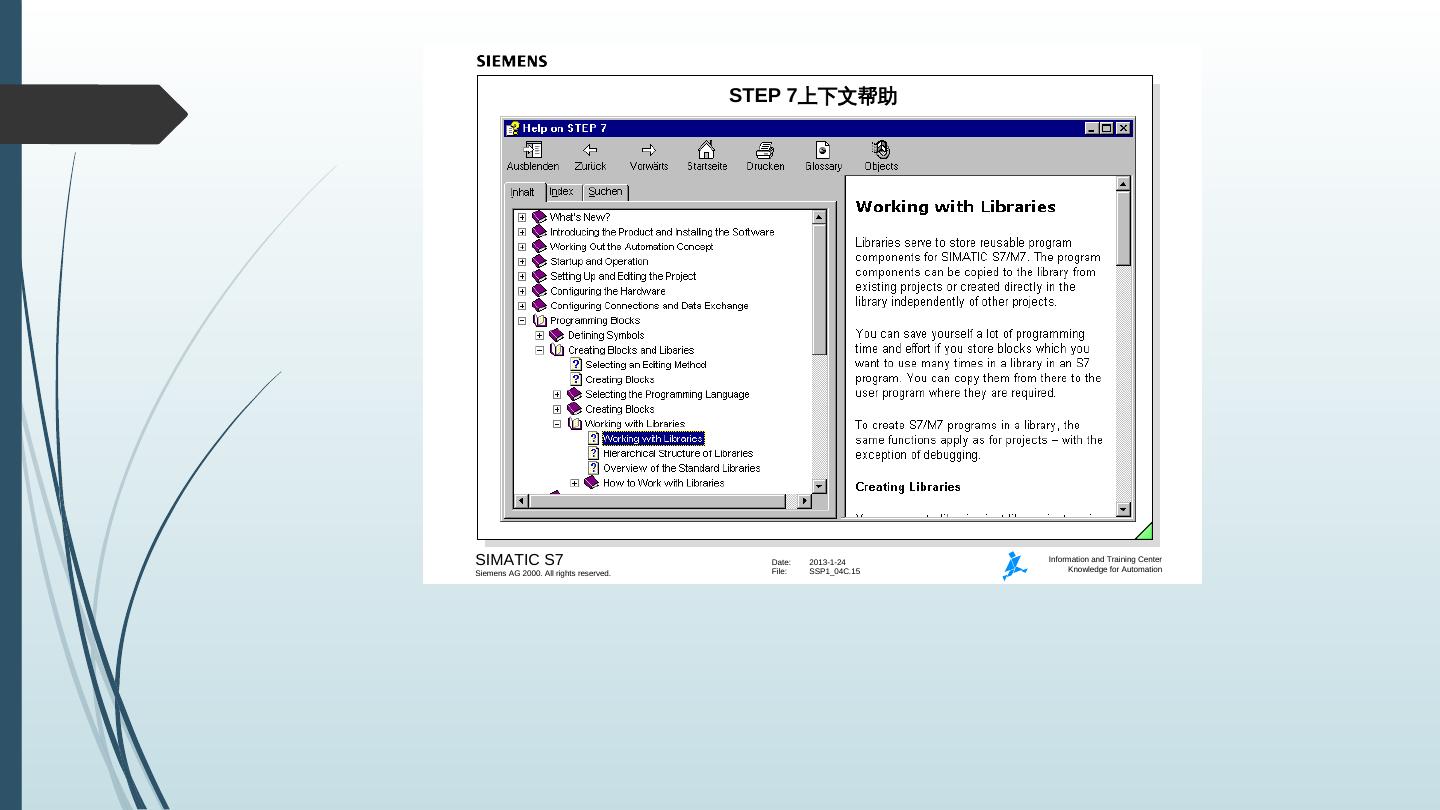Viewport: 1440px width, 810px height.
Task: Click the book icon for How to Work with Libraries
Action: click(x=592, y=483)
